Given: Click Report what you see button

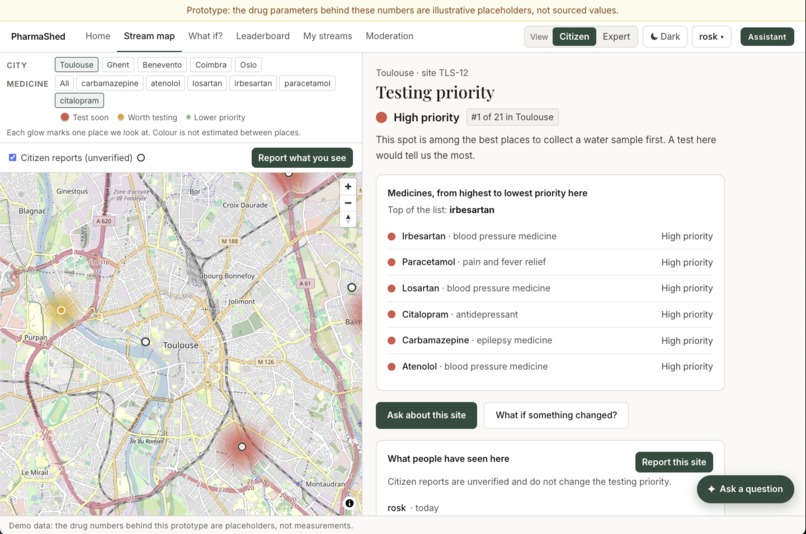Looking at the screenshot, I should [302, 158].
